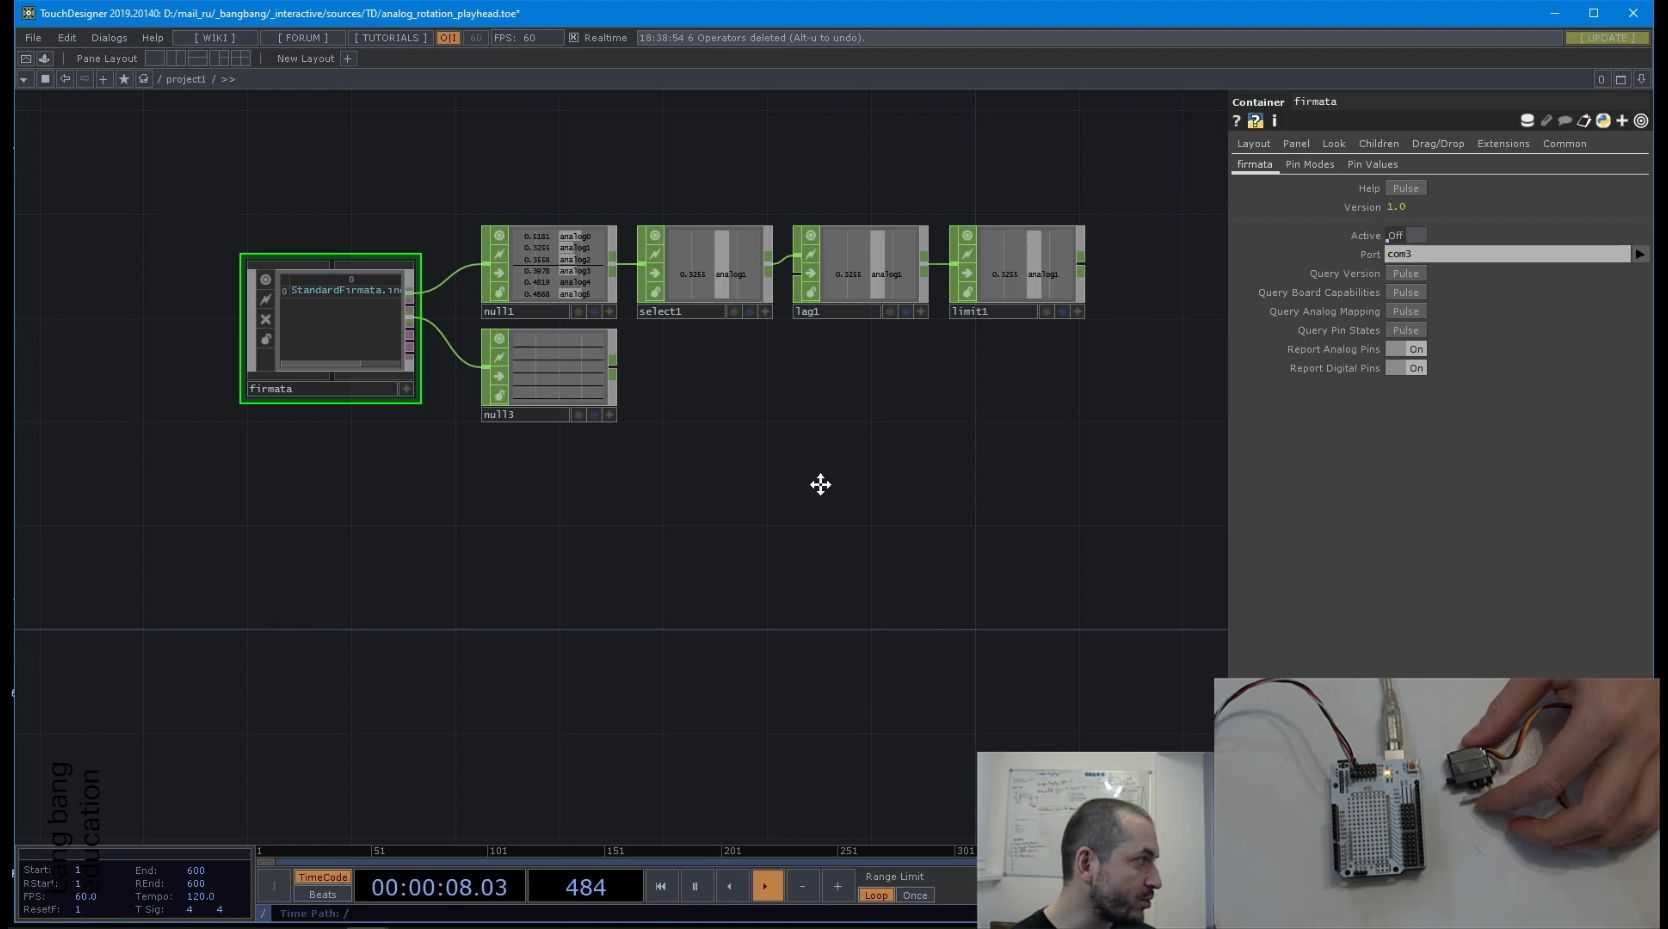Toggle the lock flag on firmata container
The height and width of the screenshot is (929, 1668).
(266, 340)
